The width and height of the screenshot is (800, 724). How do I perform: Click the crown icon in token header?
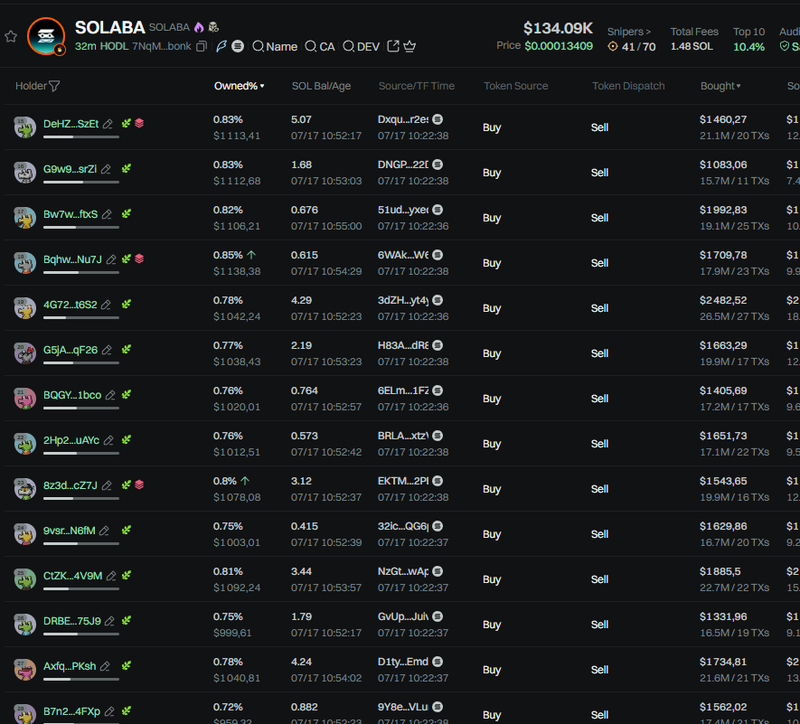[x=409, y=47]
